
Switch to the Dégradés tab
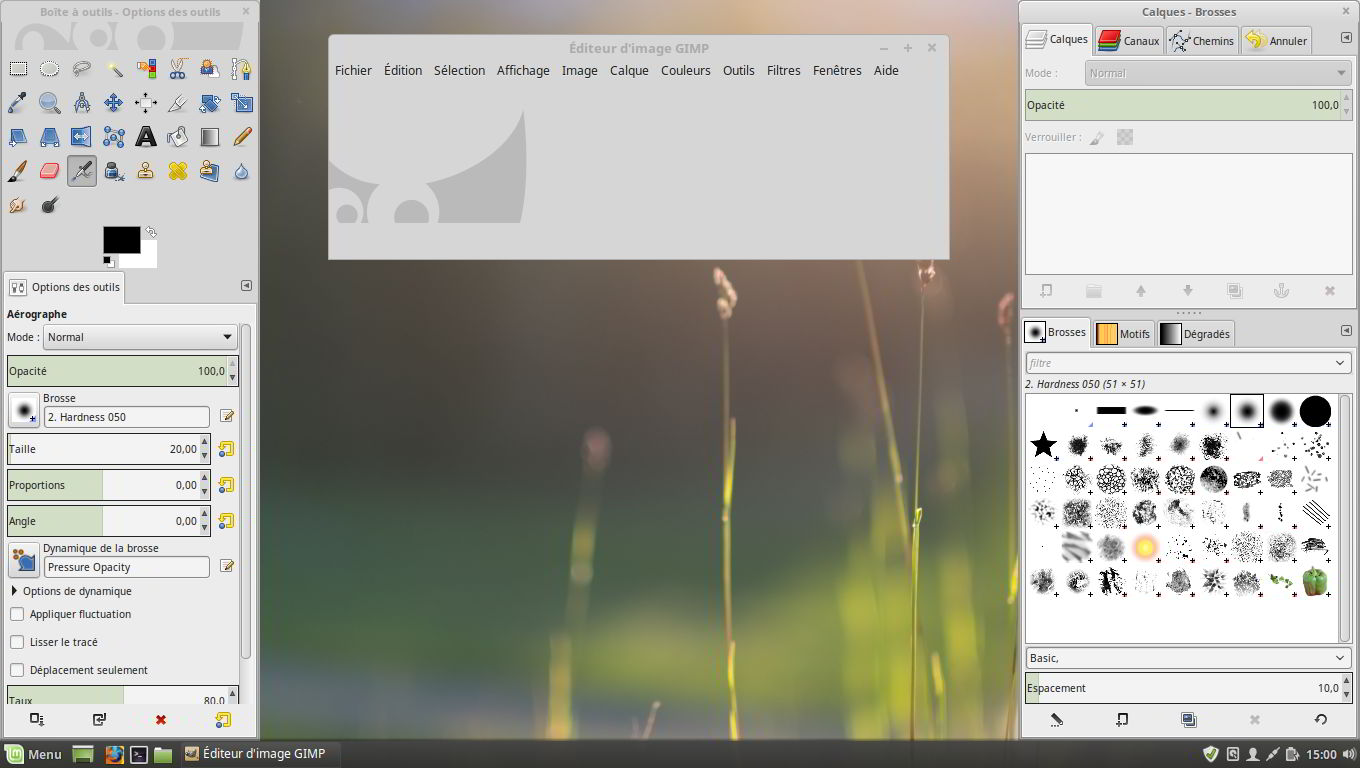(x=1194, y=334)
